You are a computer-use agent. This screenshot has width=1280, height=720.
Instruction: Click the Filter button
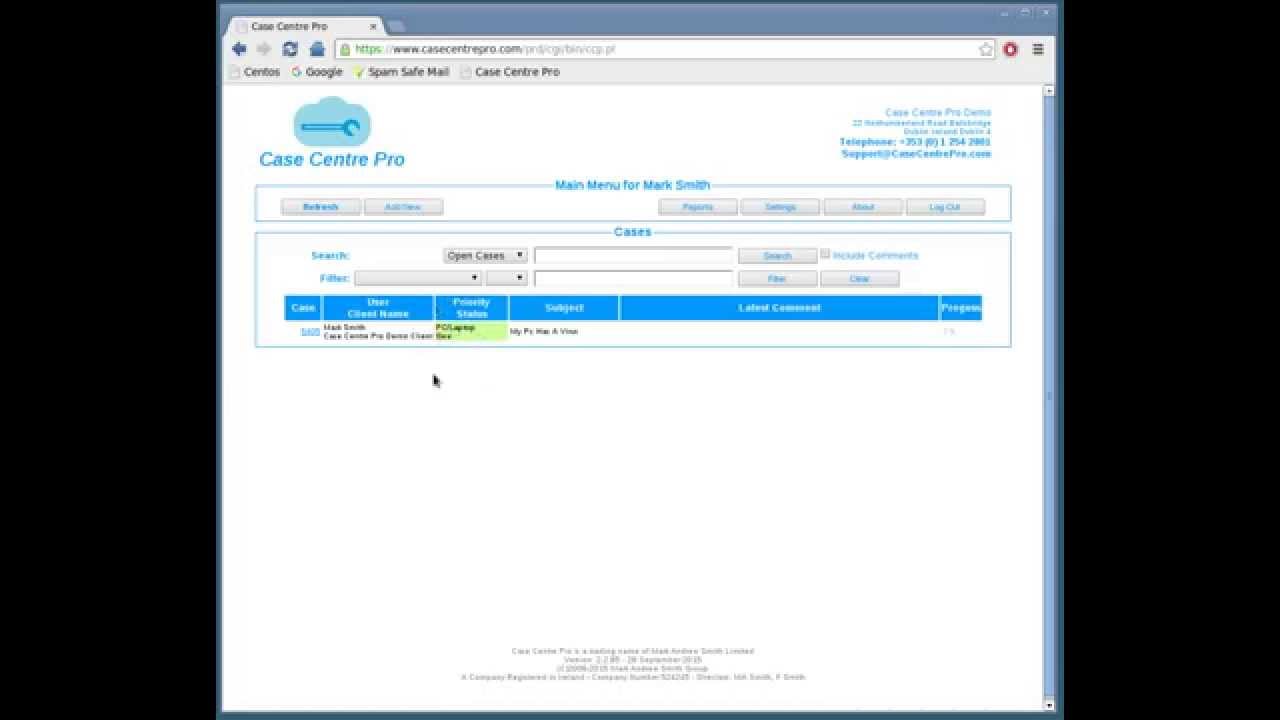(777, 279)
